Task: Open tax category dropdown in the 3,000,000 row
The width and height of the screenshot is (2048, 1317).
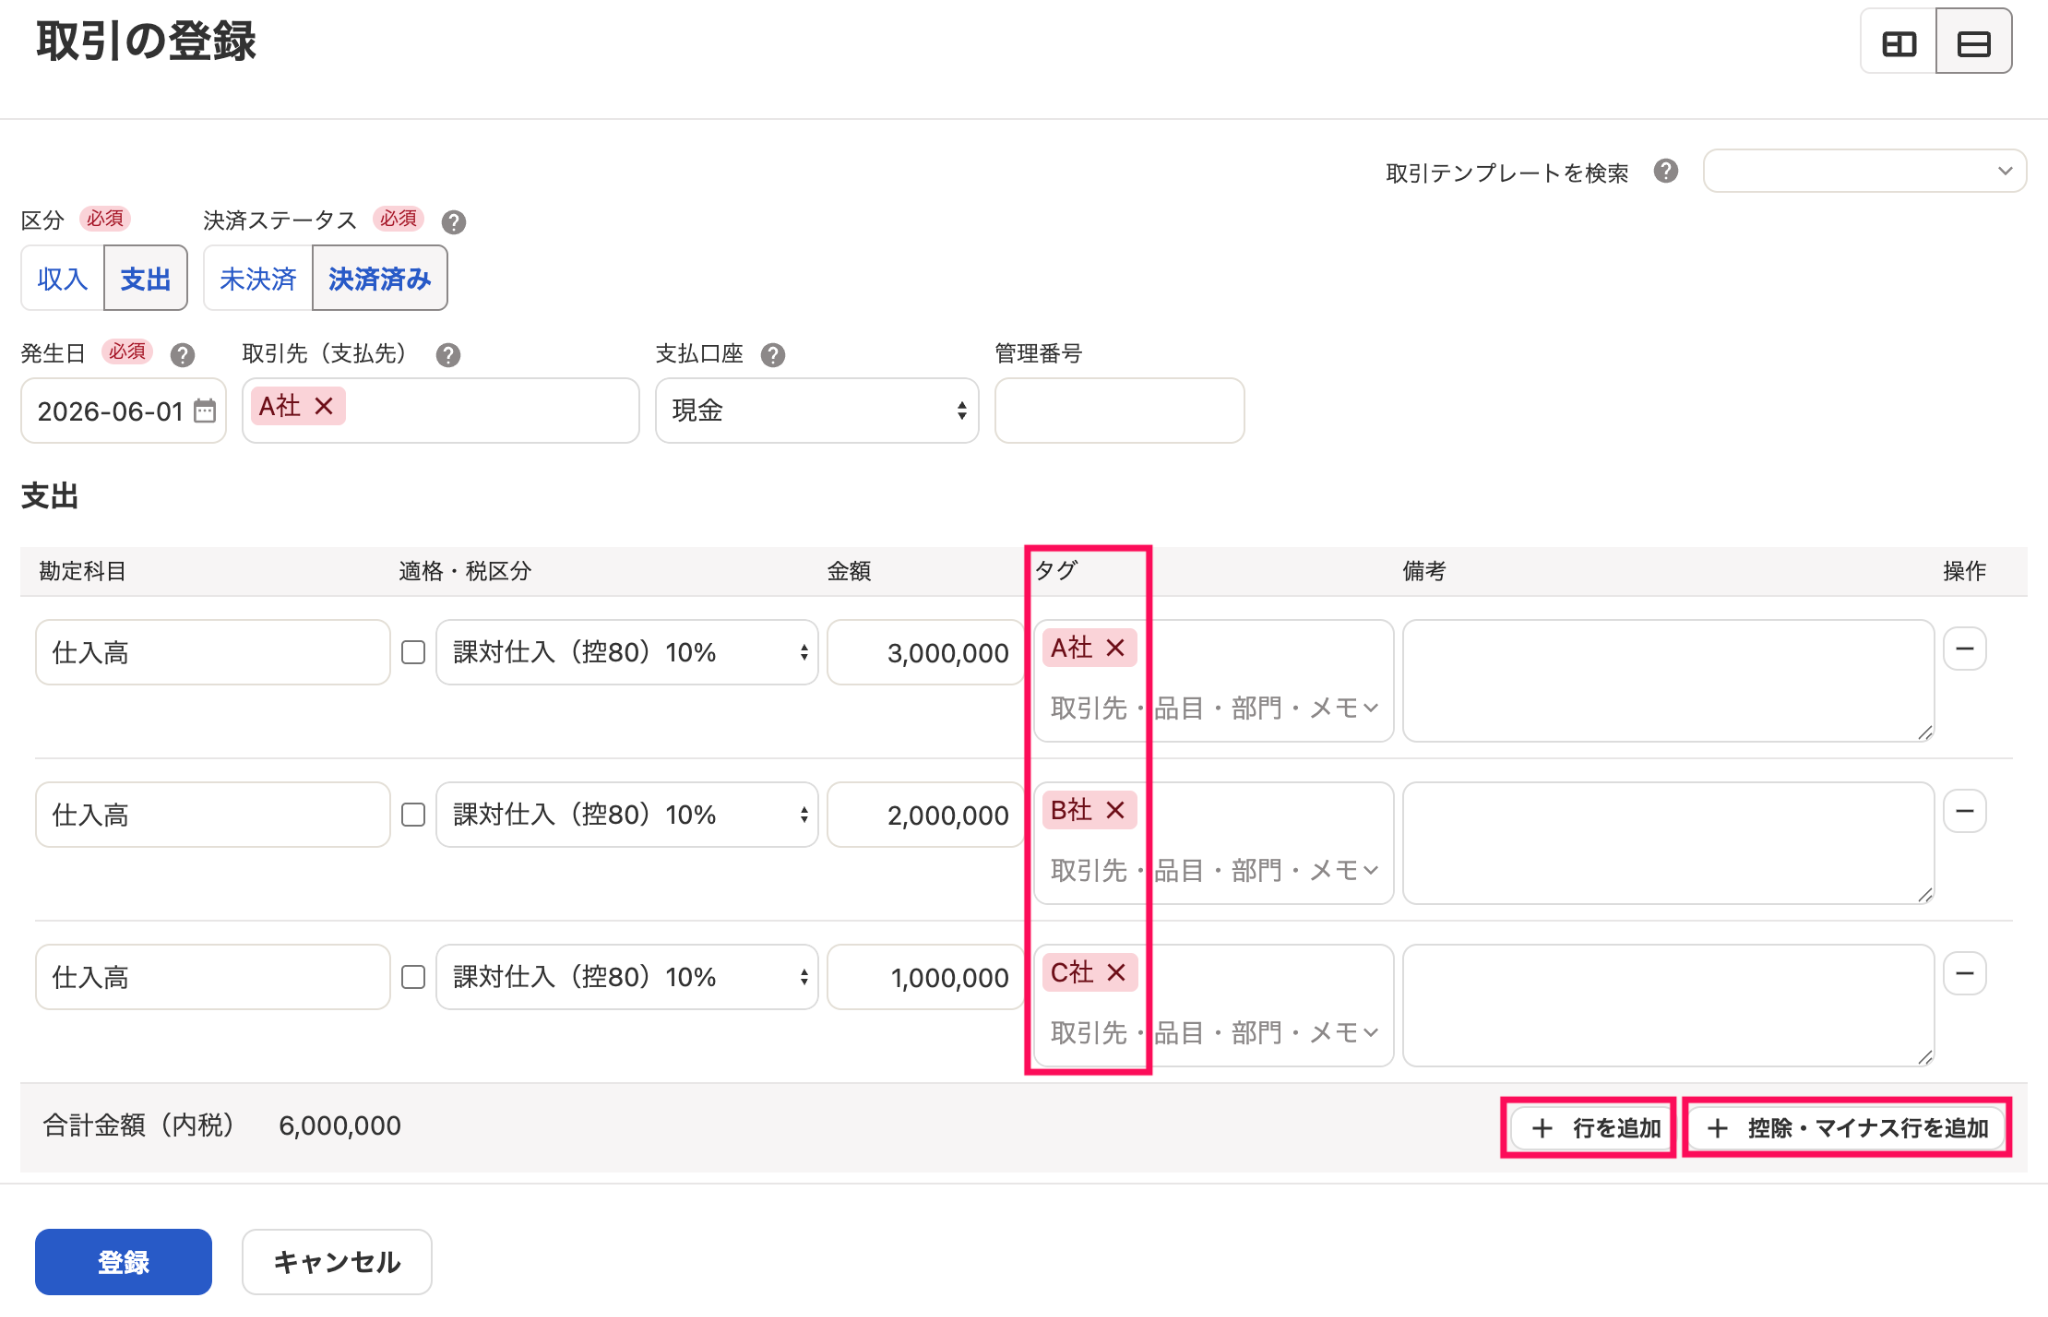Action: pyautogui.click(x=627, y=652)
